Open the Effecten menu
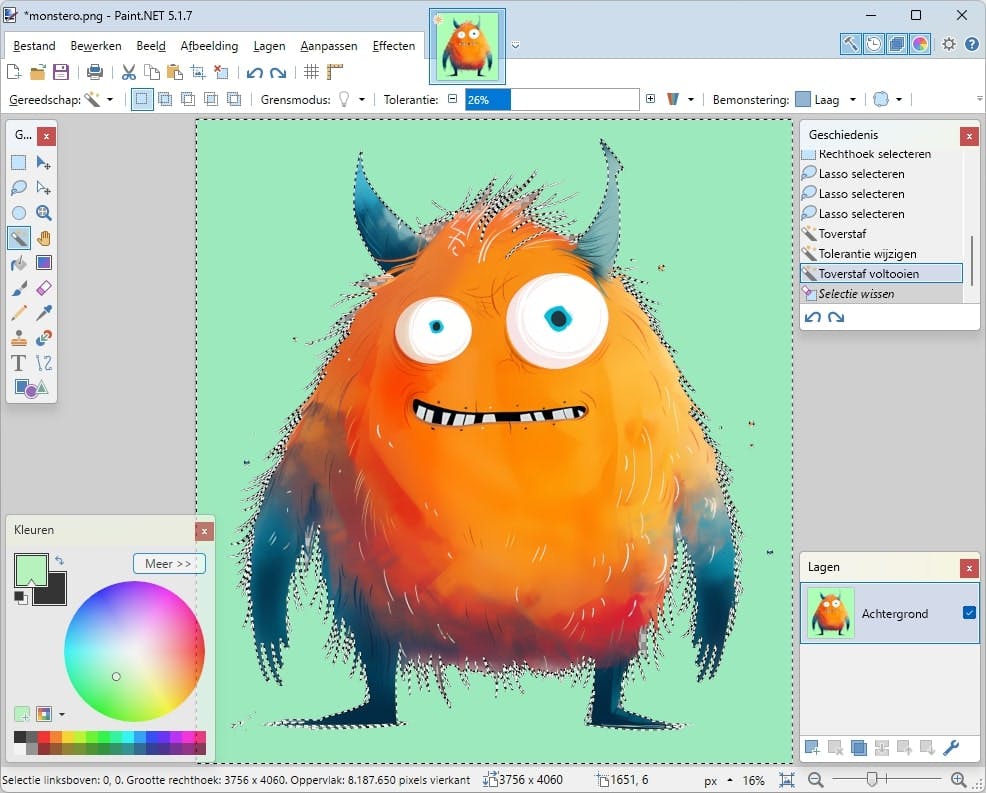Image resolution: width=986 pixels, height=793 pixels. pyautogui.click(x=394, y=46)
